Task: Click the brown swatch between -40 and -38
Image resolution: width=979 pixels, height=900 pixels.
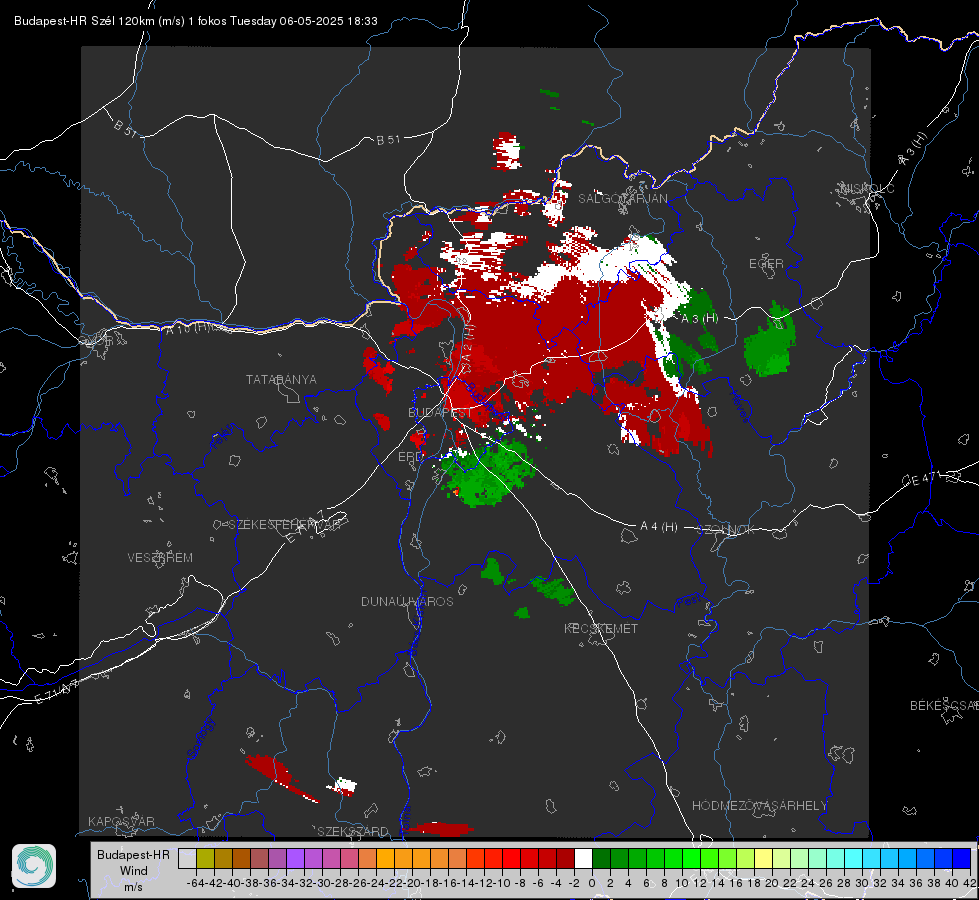Action: coord(242,859)
